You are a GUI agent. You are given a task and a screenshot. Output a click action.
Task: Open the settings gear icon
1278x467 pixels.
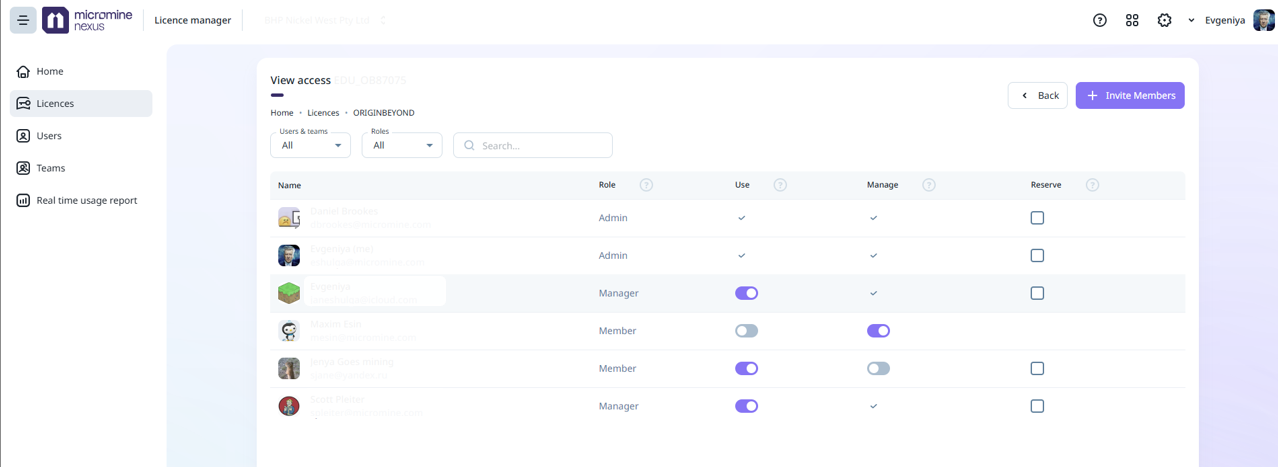coord(1164,20)
